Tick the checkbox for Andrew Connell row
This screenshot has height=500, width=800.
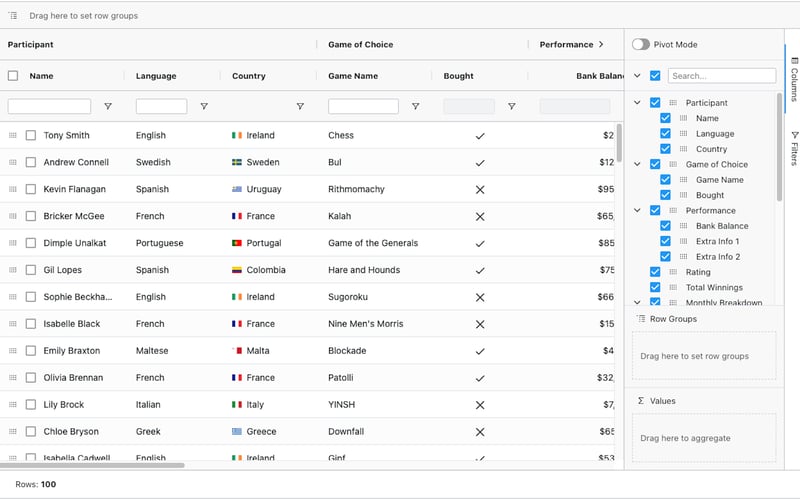(31, 162)
